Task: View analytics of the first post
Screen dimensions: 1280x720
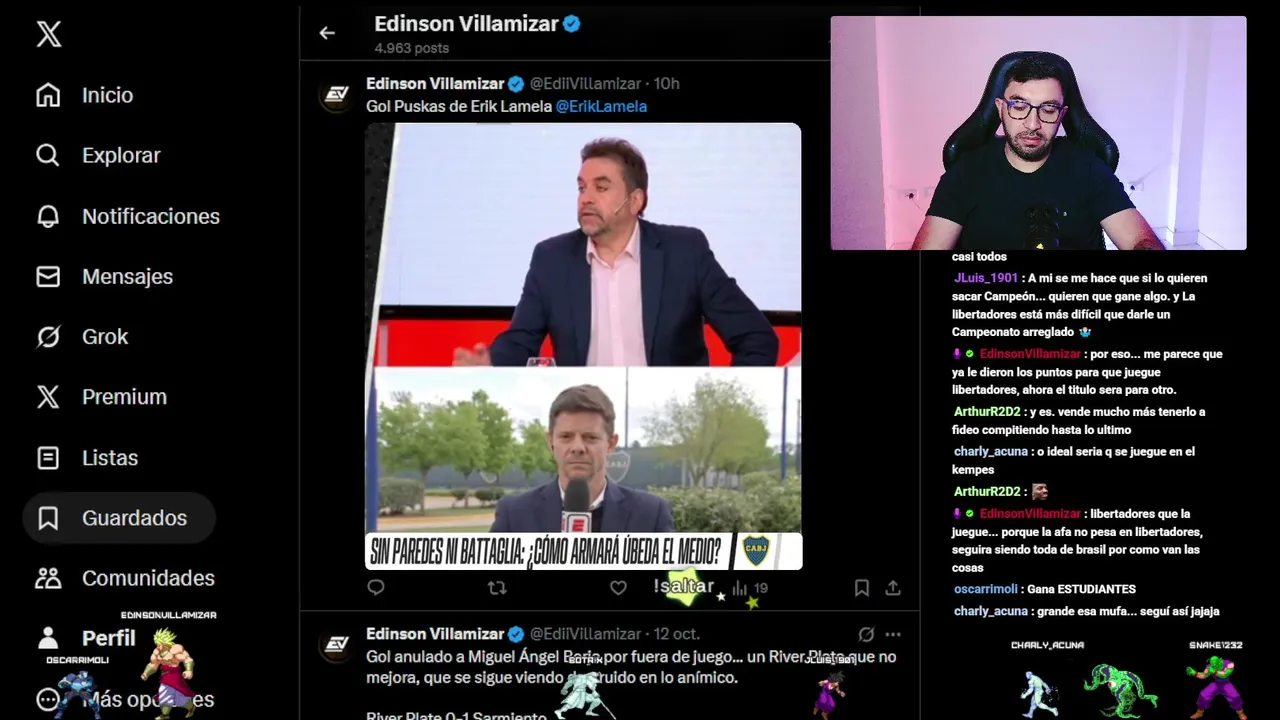Action: pyautogui.click(x=749, y=588)
